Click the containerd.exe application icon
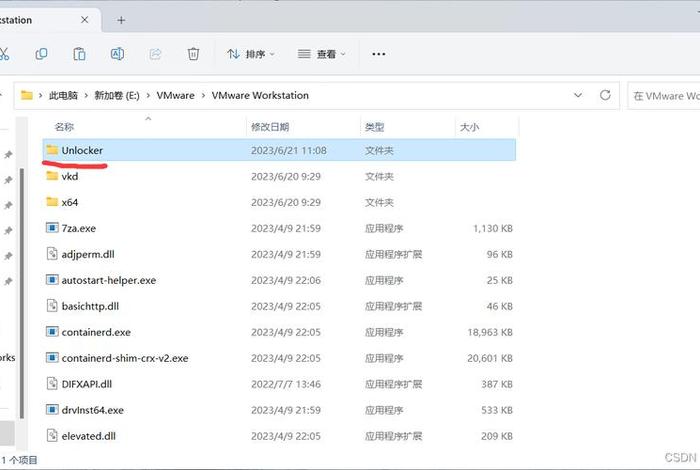Viewport: 700px width, 470px height. [52, 332]
